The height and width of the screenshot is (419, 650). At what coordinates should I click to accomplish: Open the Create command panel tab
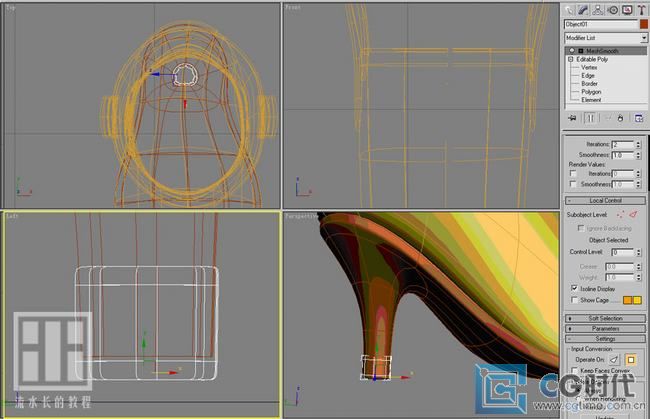[x=569, y=10]
